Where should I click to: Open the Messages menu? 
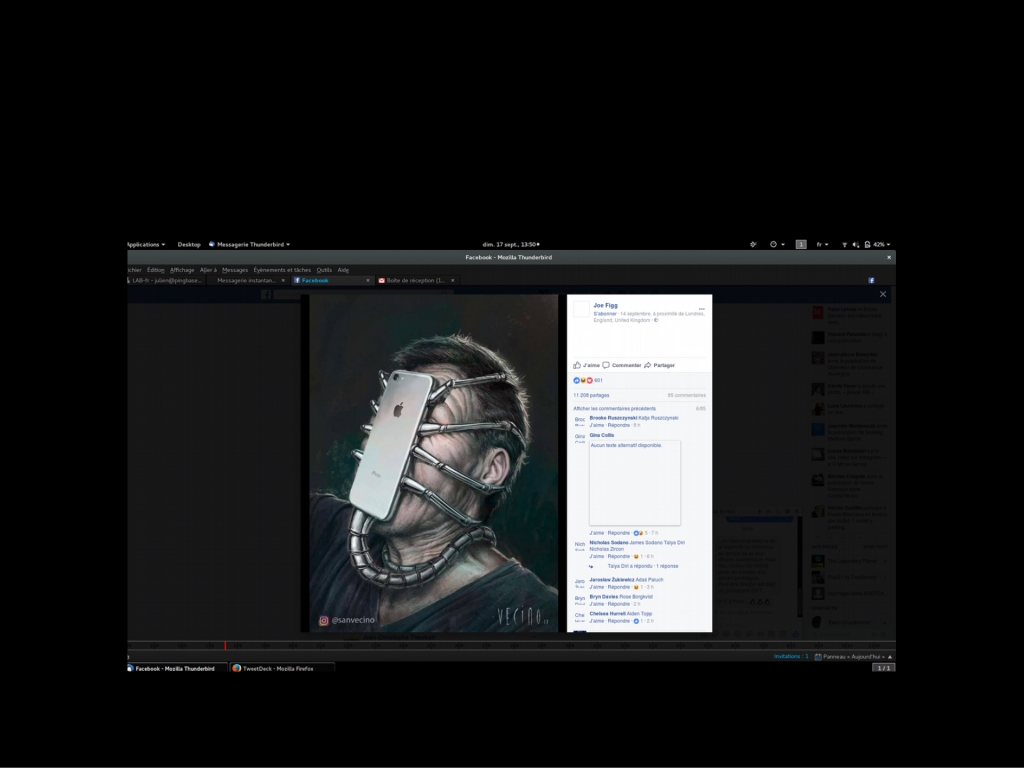coord(234,270)
